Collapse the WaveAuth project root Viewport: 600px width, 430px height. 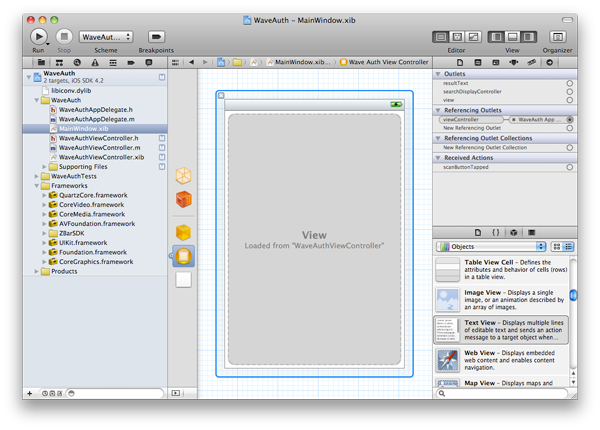[x=29, y=77]
